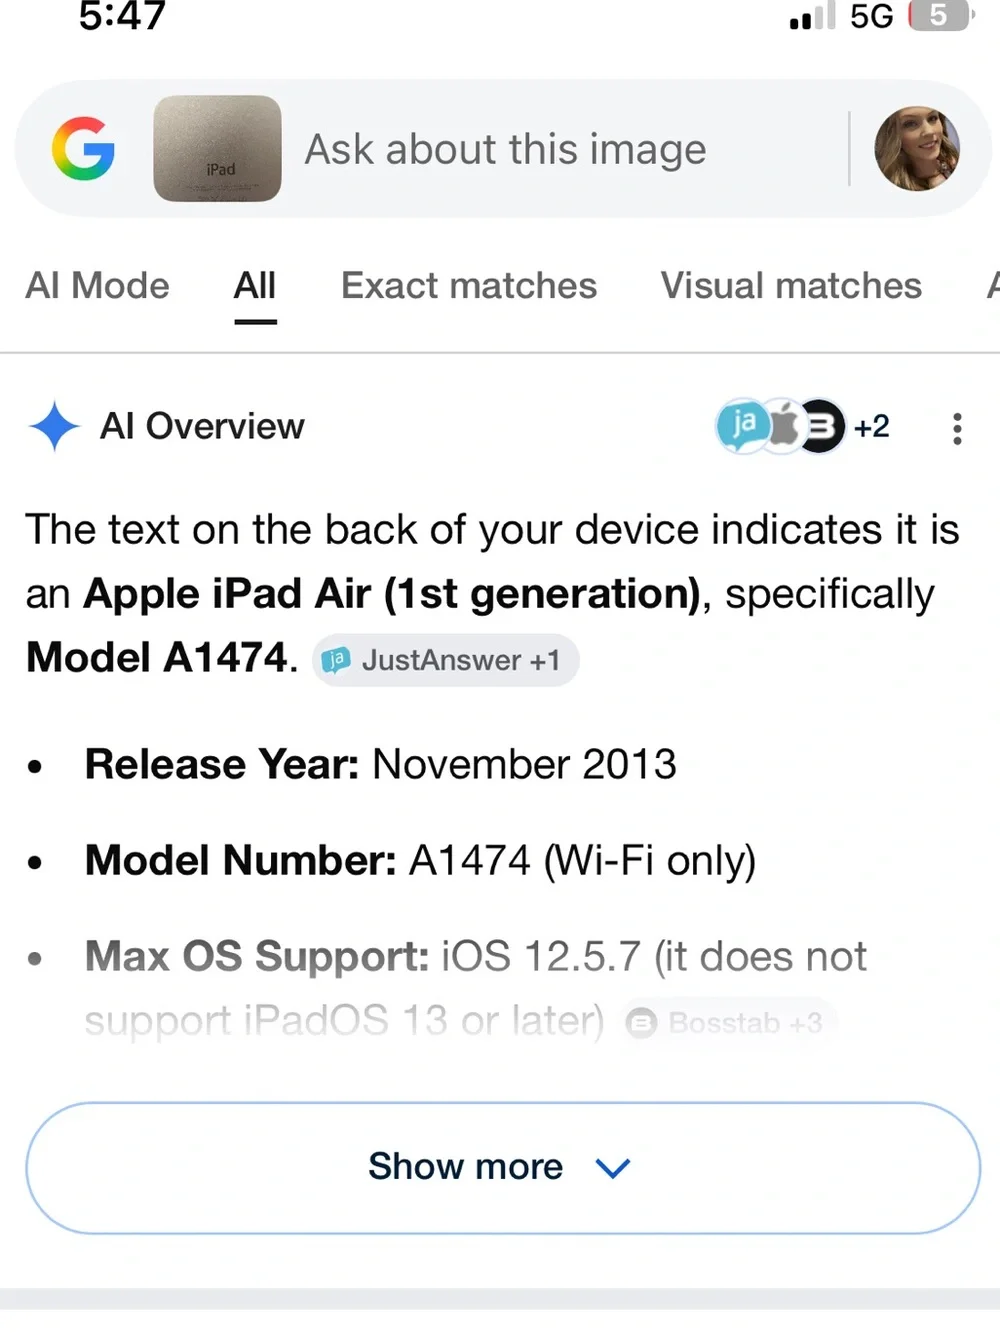1000x1333 pixels.
Task: Open the JustAnswer source icon
Action: point(742,426)
